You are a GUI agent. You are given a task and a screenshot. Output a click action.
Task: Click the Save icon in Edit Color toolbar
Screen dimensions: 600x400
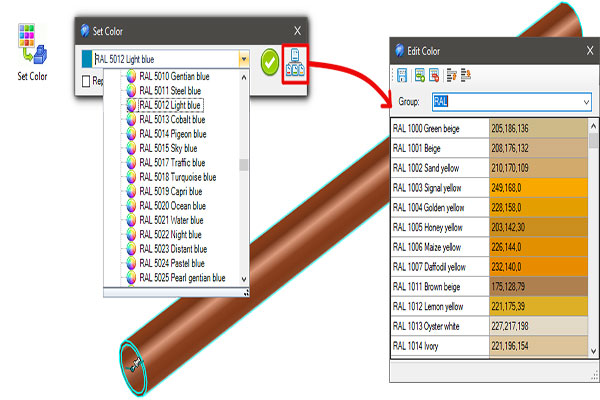pyautogui.click(x=402, y=75)
